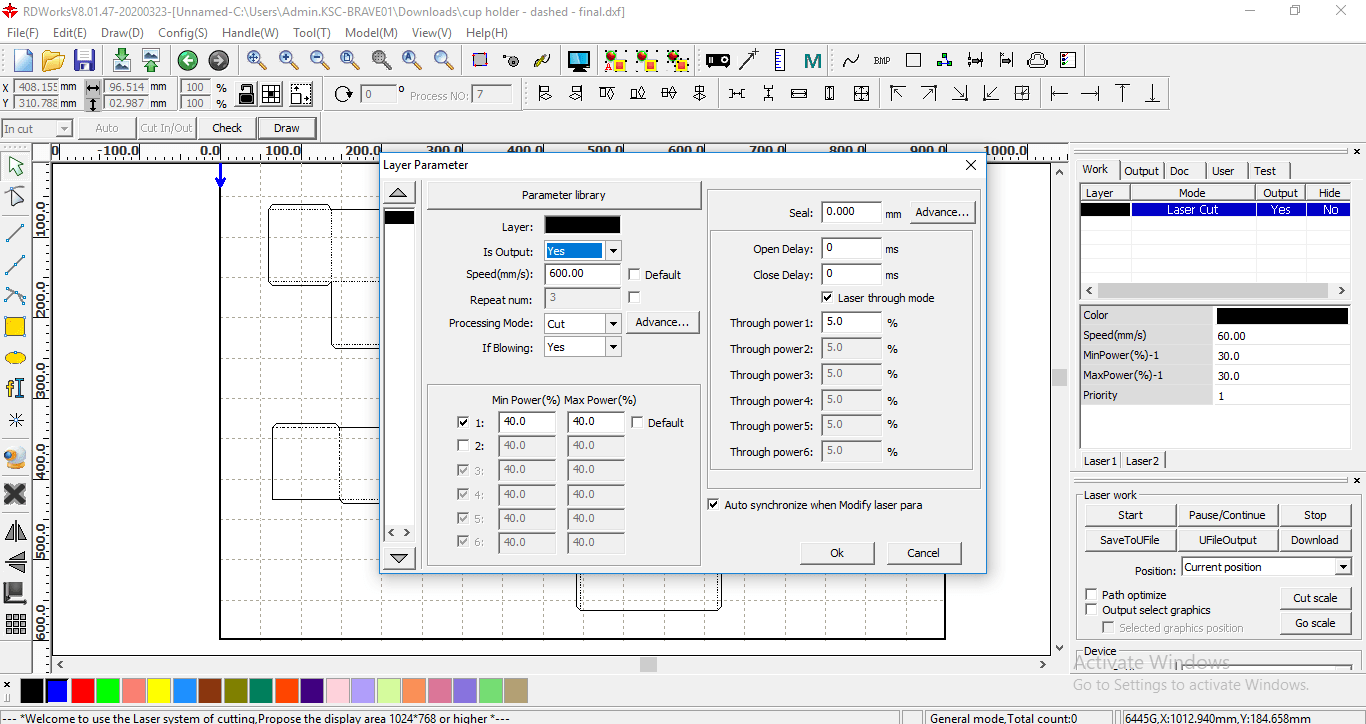This screenshot has height=724, width=1366.
Task: Switch to the Laser2 tab
Action: click(x=1142, y=461)
